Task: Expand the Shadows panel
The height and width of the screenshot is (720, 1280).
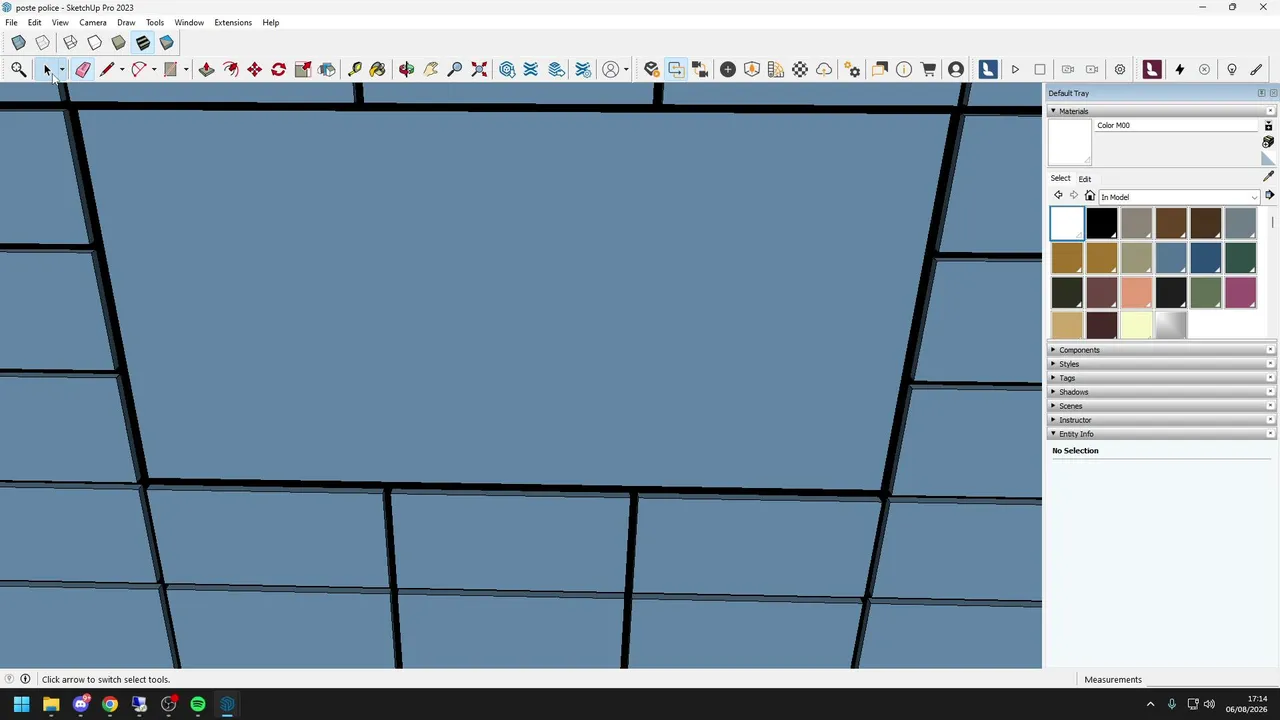Action: 1161,392
